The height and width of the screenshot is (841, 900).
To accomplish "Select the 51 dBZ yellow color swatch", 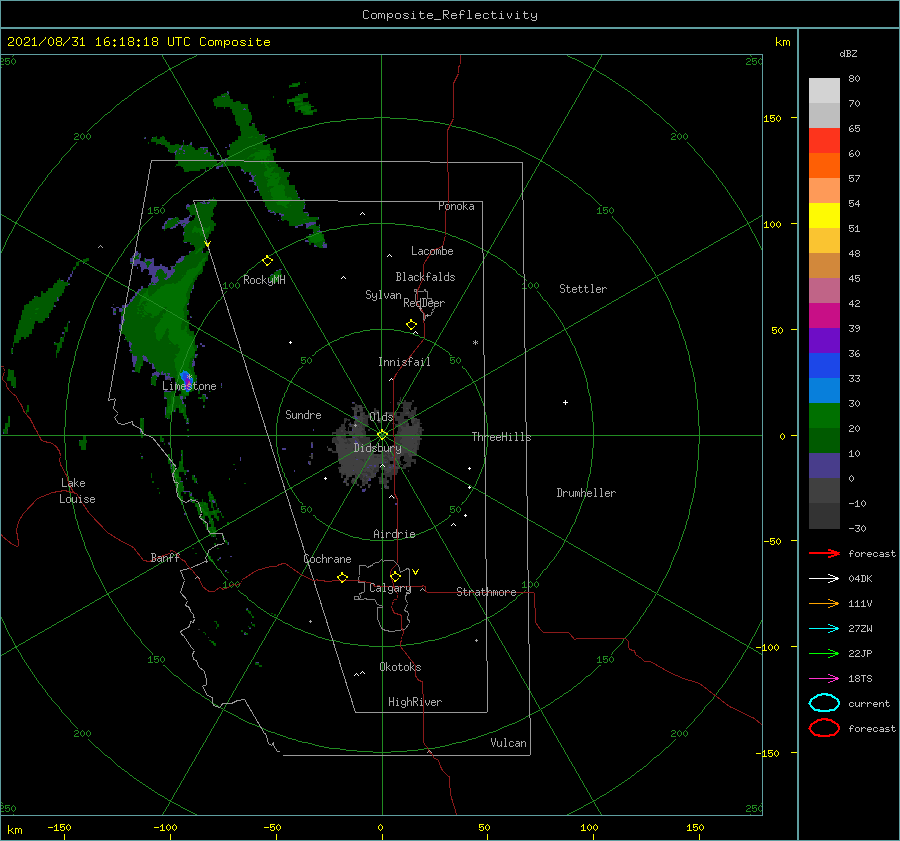I will [824, 215].
